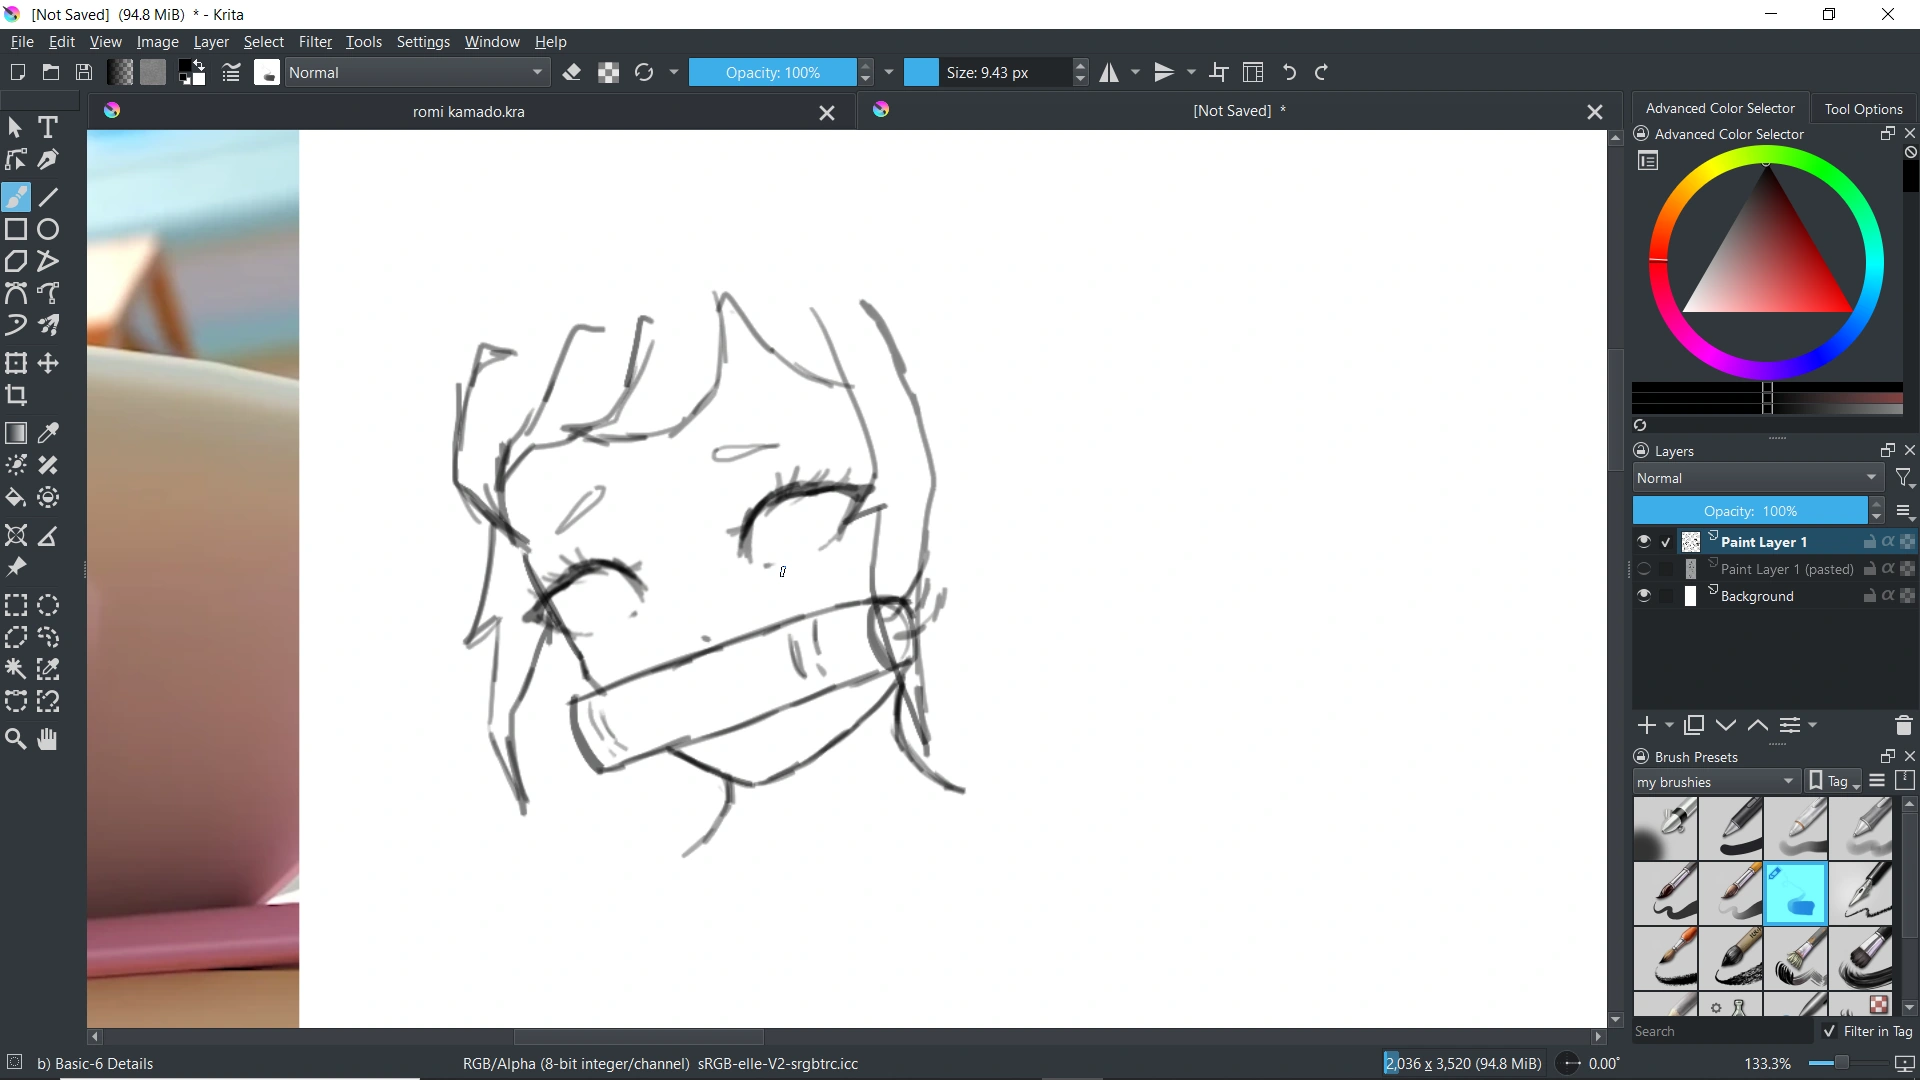The image size is (1920, 1080).
Task: Click the Undo arrow icon
Action: coord(1289,72)
